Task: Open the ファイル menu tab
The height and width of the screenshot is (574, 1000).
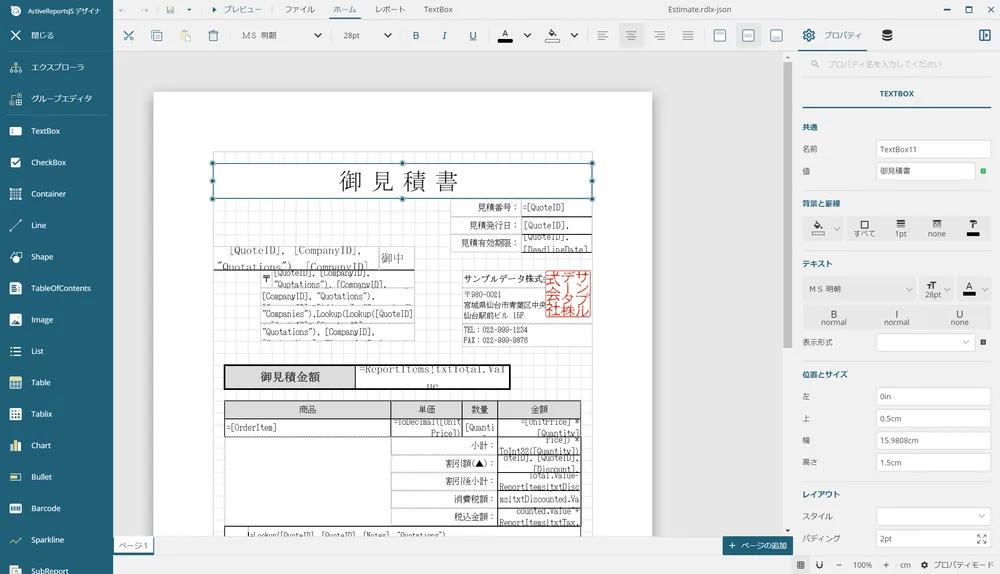Action: (299, 9)
